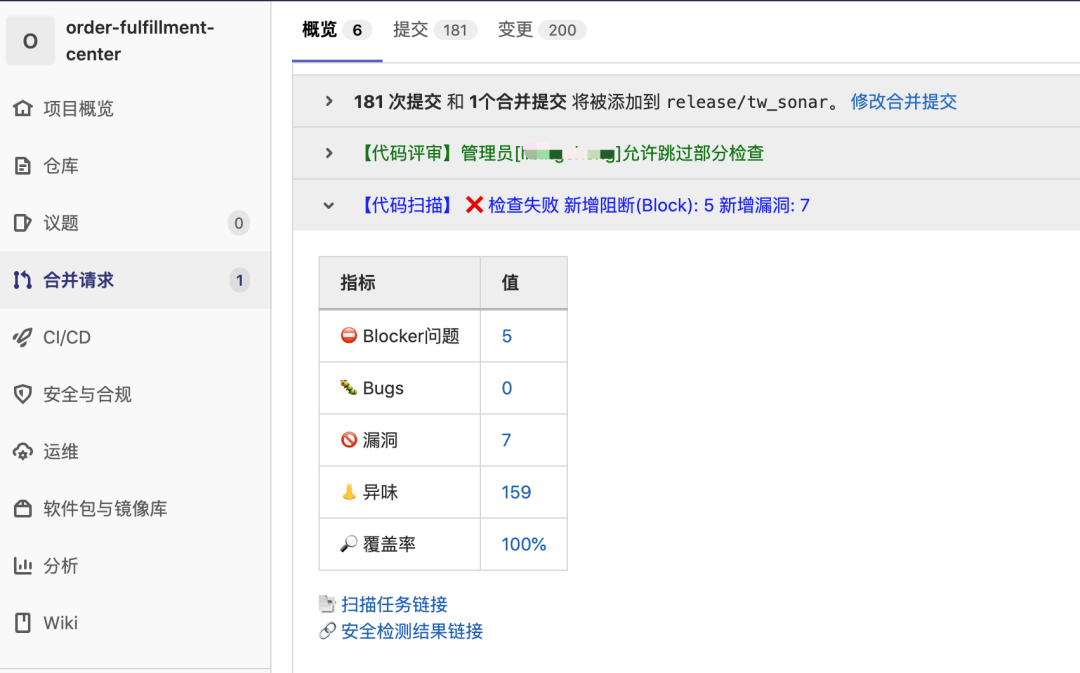The image size is (1080, 673).
Task: Click the document icon for 仓库
Action: pyautogui.click(x=23, y=165)
